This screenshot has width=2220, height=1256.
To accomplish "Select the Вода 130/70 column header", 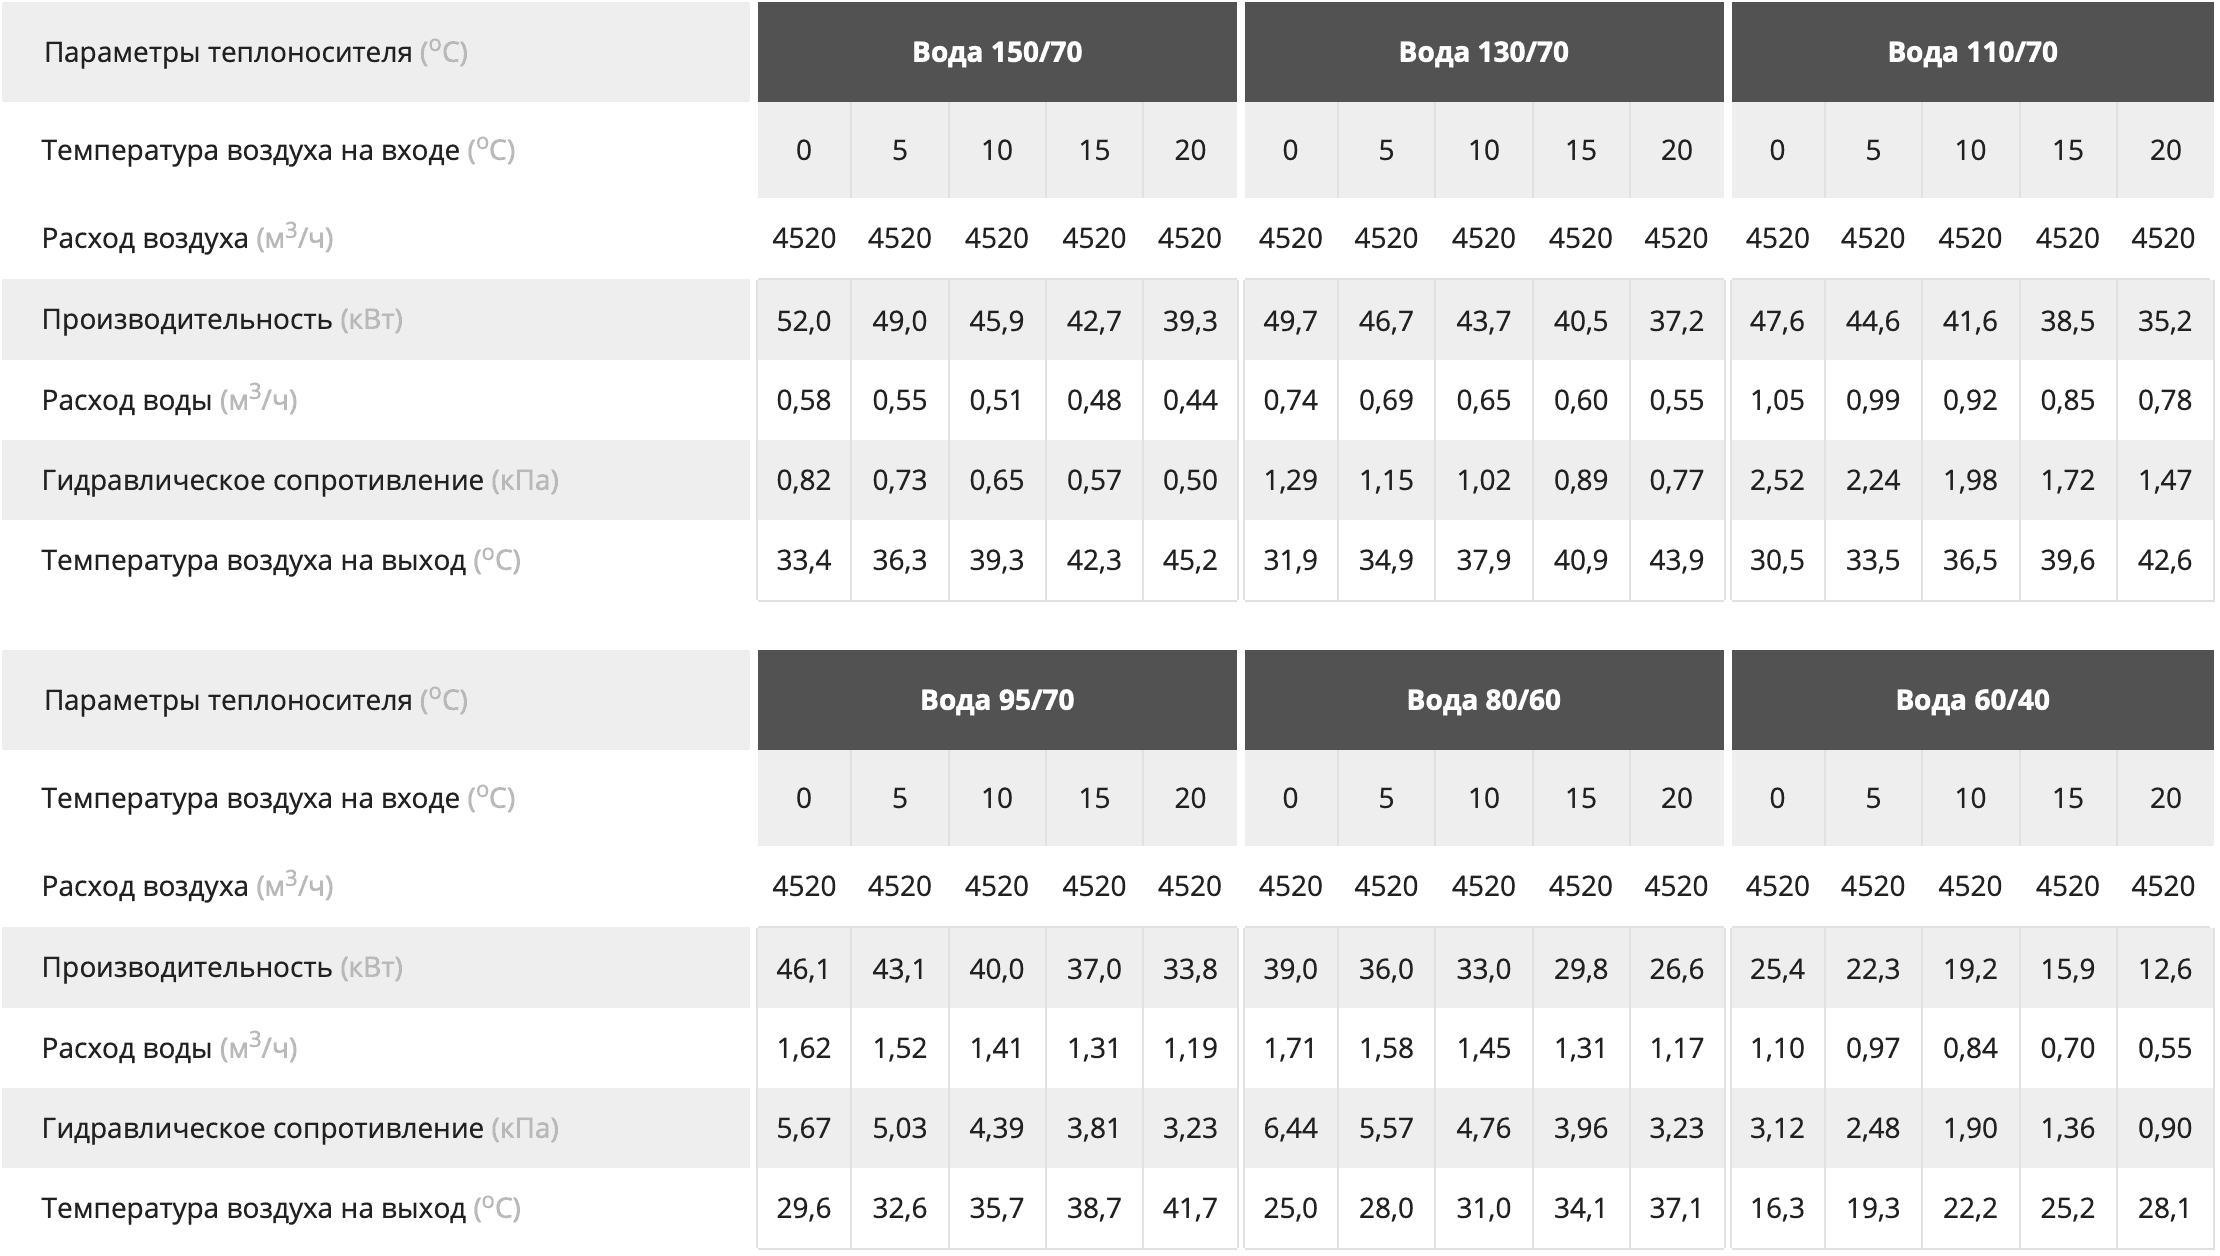I will point(1484,52).
